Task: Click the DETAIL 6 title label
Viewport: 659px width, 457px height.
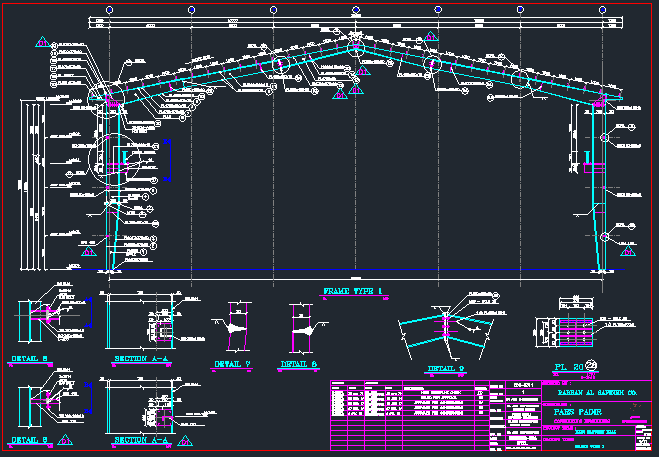Action: (299, 365)
